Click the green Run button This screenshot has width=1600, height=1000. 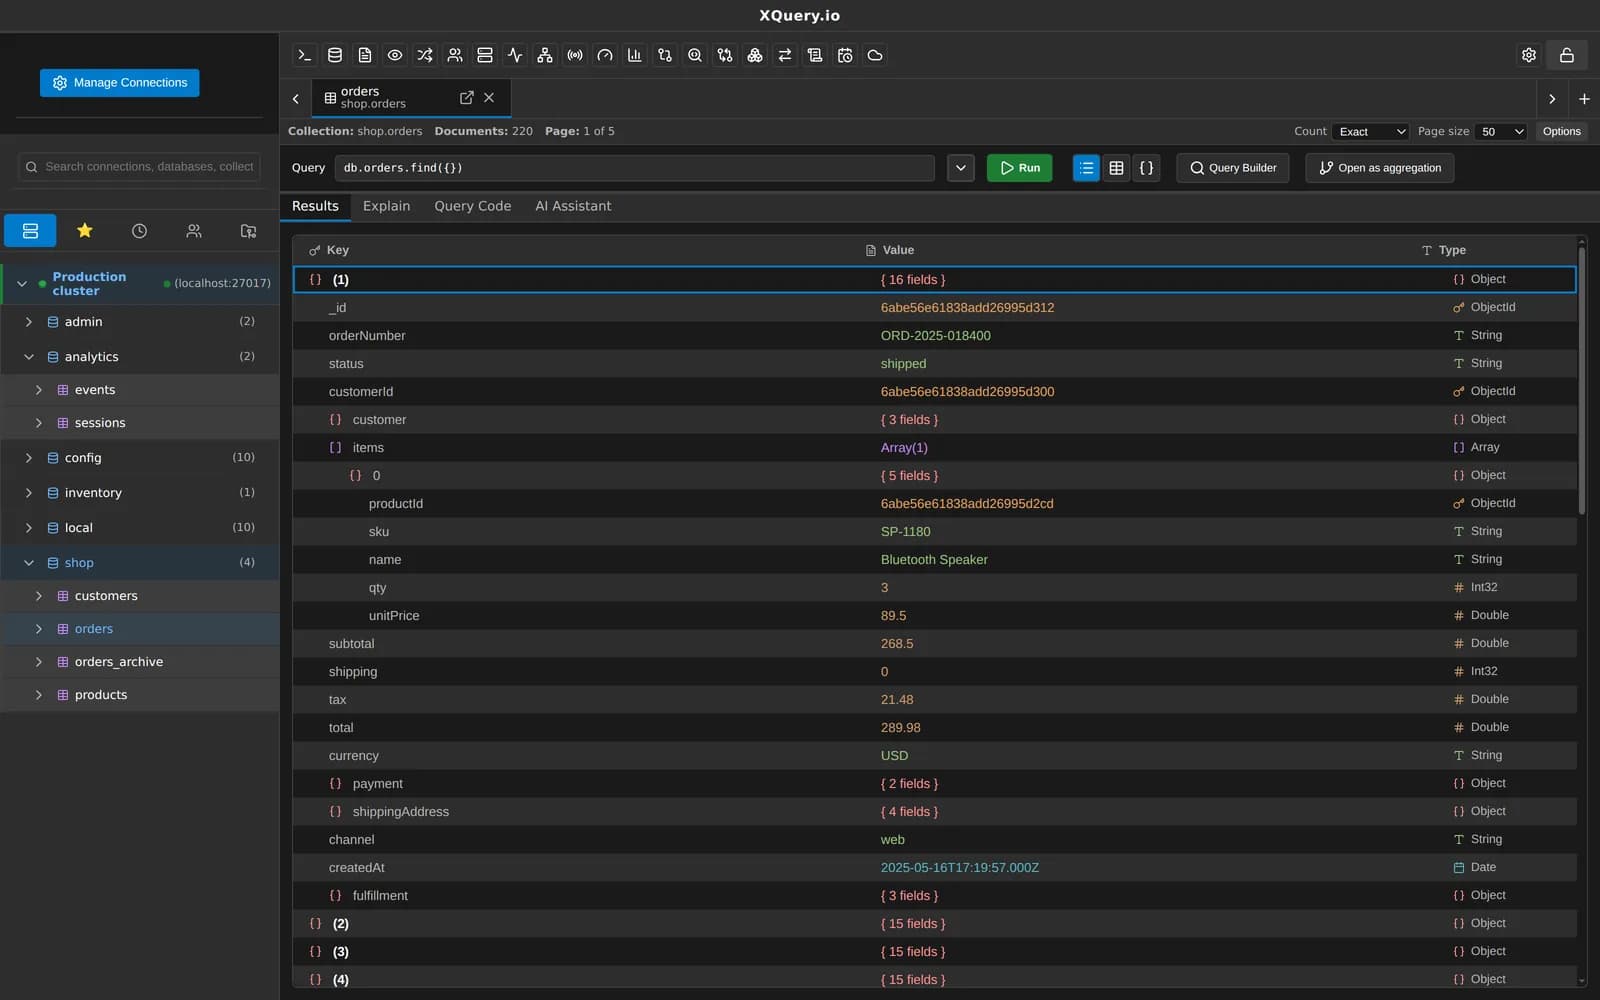1019,168
